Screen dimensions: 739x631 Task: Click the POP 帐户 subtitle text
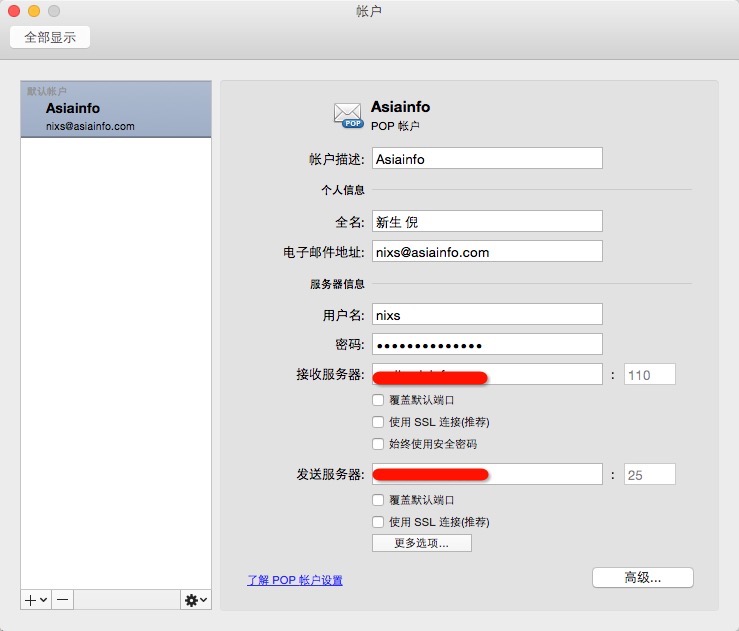395,126
